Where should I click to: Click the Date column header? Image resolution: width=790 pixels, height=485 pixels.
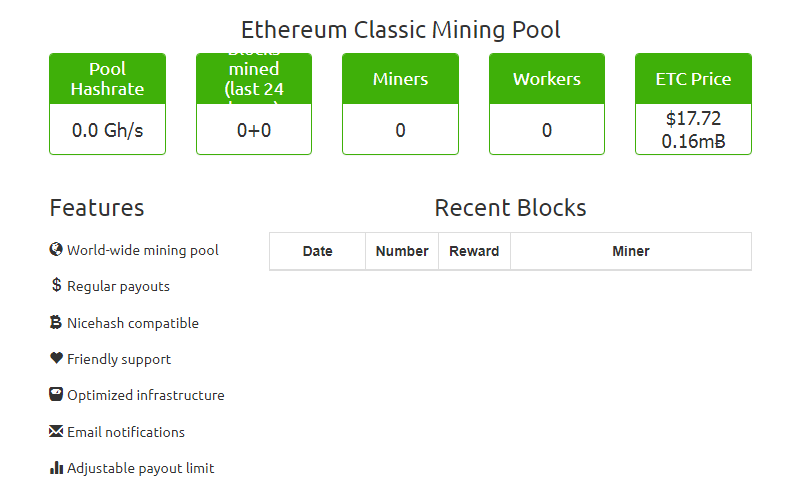317,251
